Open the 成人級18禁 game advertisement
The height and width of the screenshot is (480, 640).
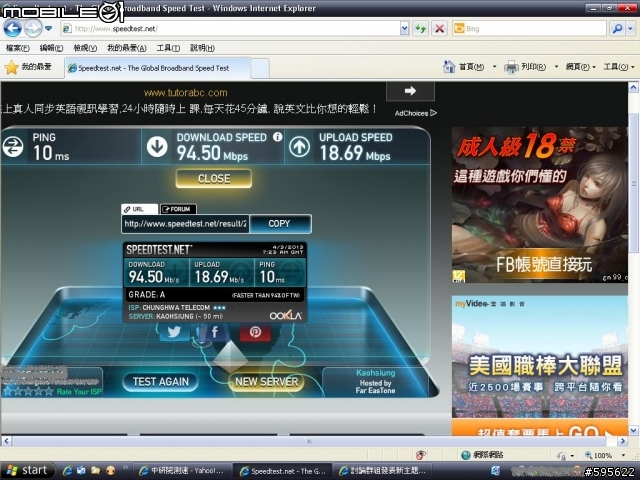coord(540,204)
